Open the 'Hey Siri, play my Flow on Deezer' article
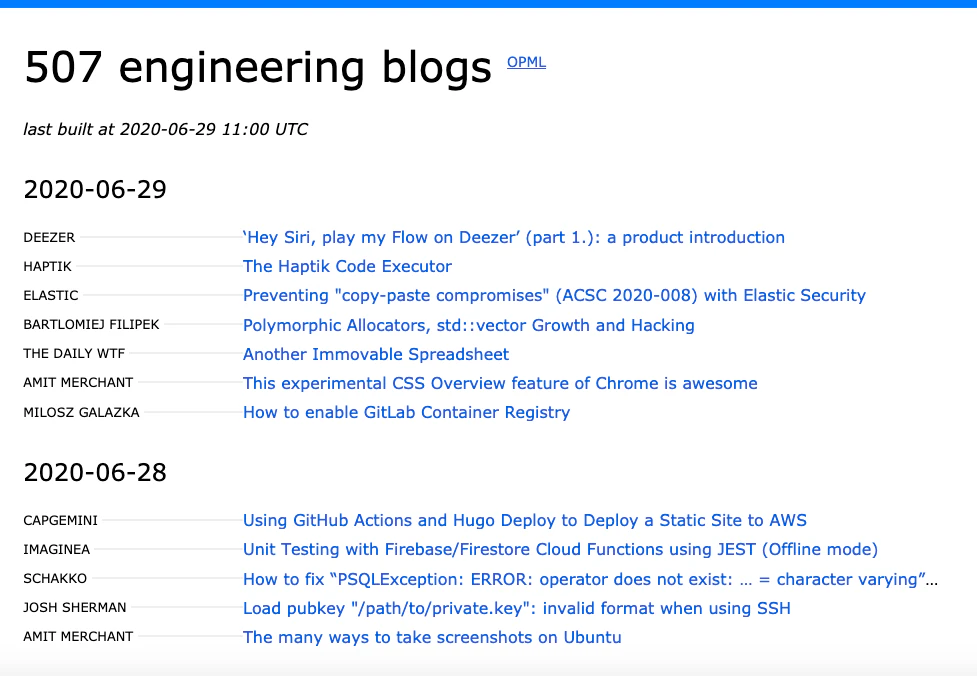This screenshot has width=977, height=676. [x=513, y=237]
